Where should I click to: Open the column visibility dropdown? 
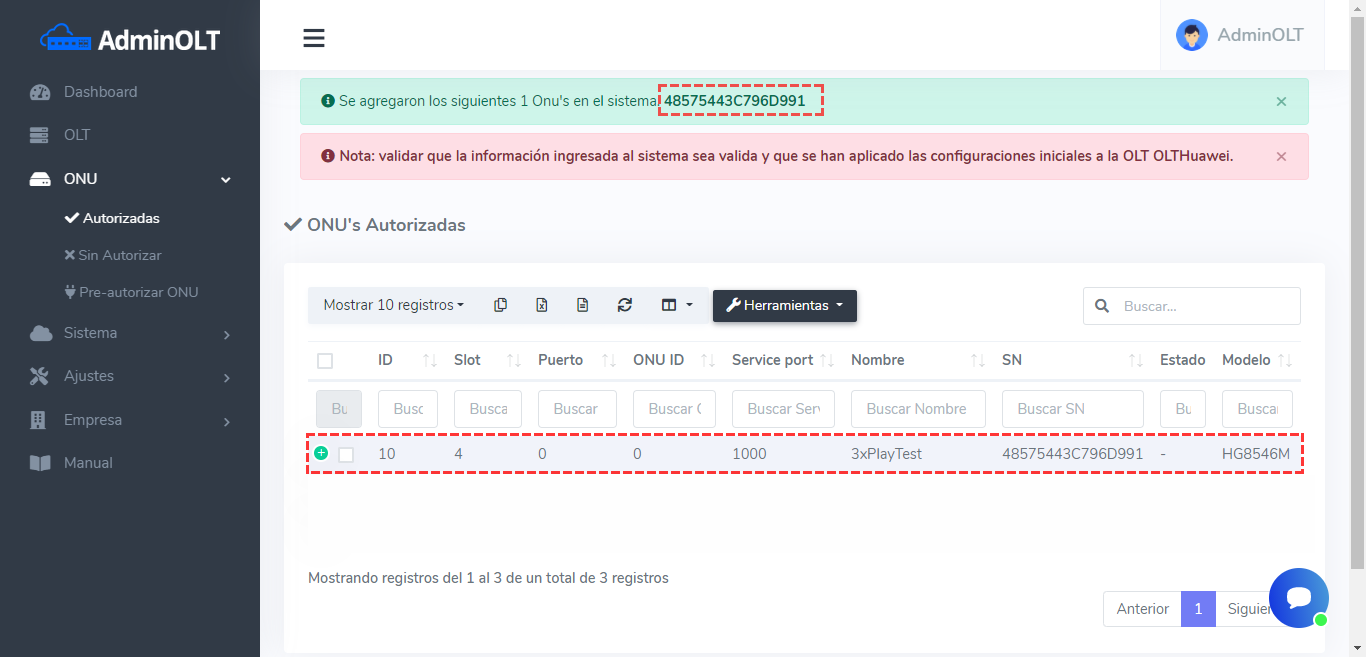click(677, 305)
